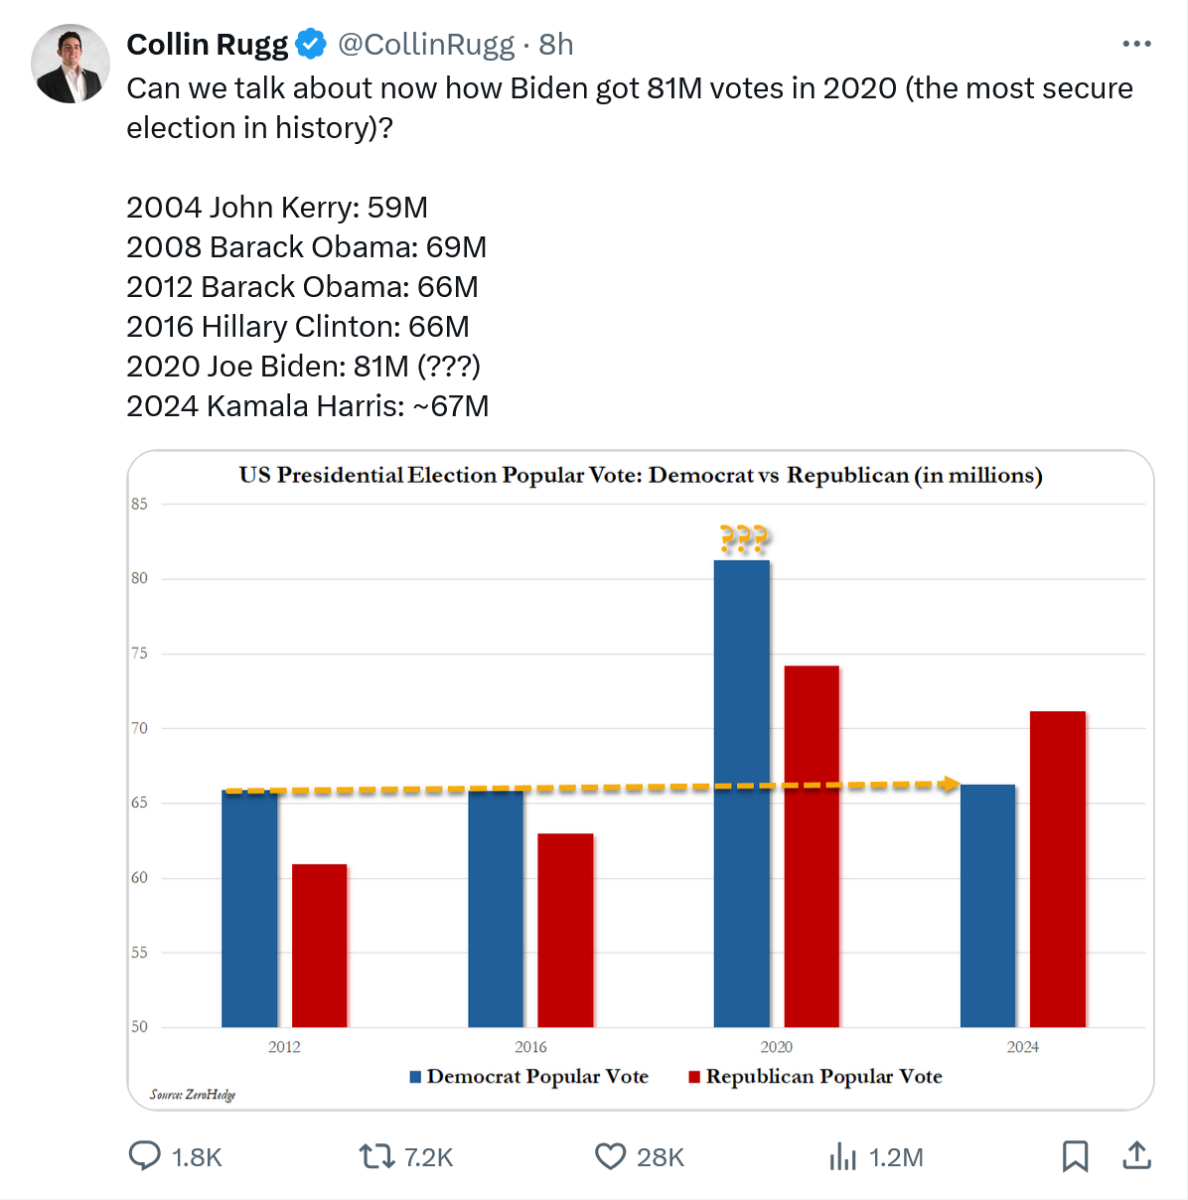Viewport: 1188px width, 1200px height.
Task: Click the blue verified badge
Action: [312, 44]
